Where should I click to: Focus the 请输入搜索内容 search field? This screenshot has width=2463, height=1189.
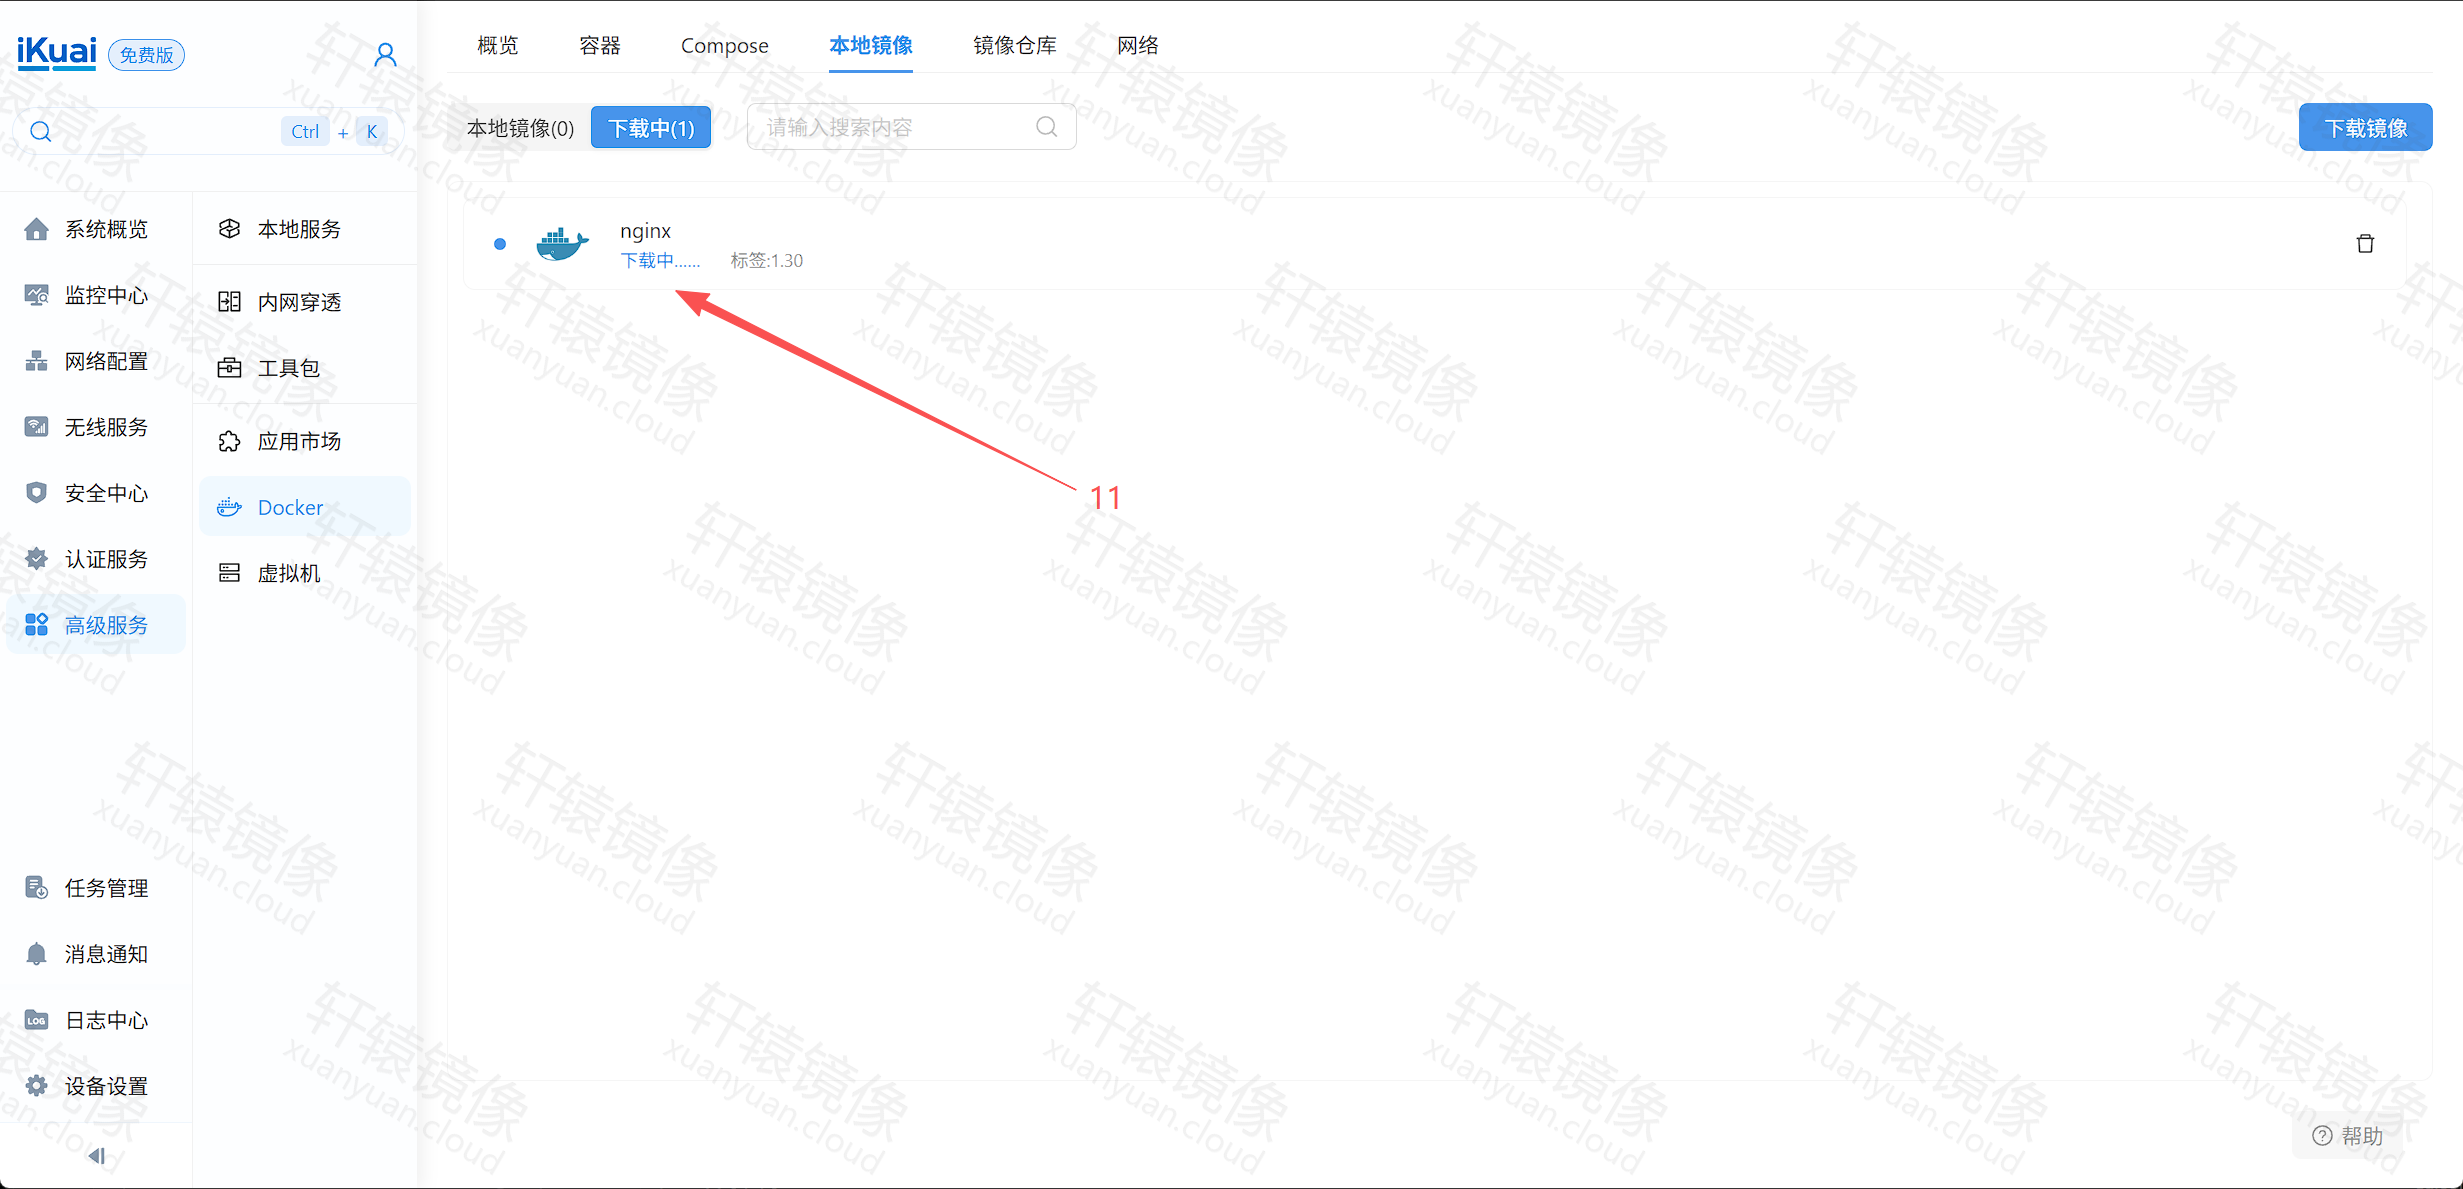[x=911, y=127]
